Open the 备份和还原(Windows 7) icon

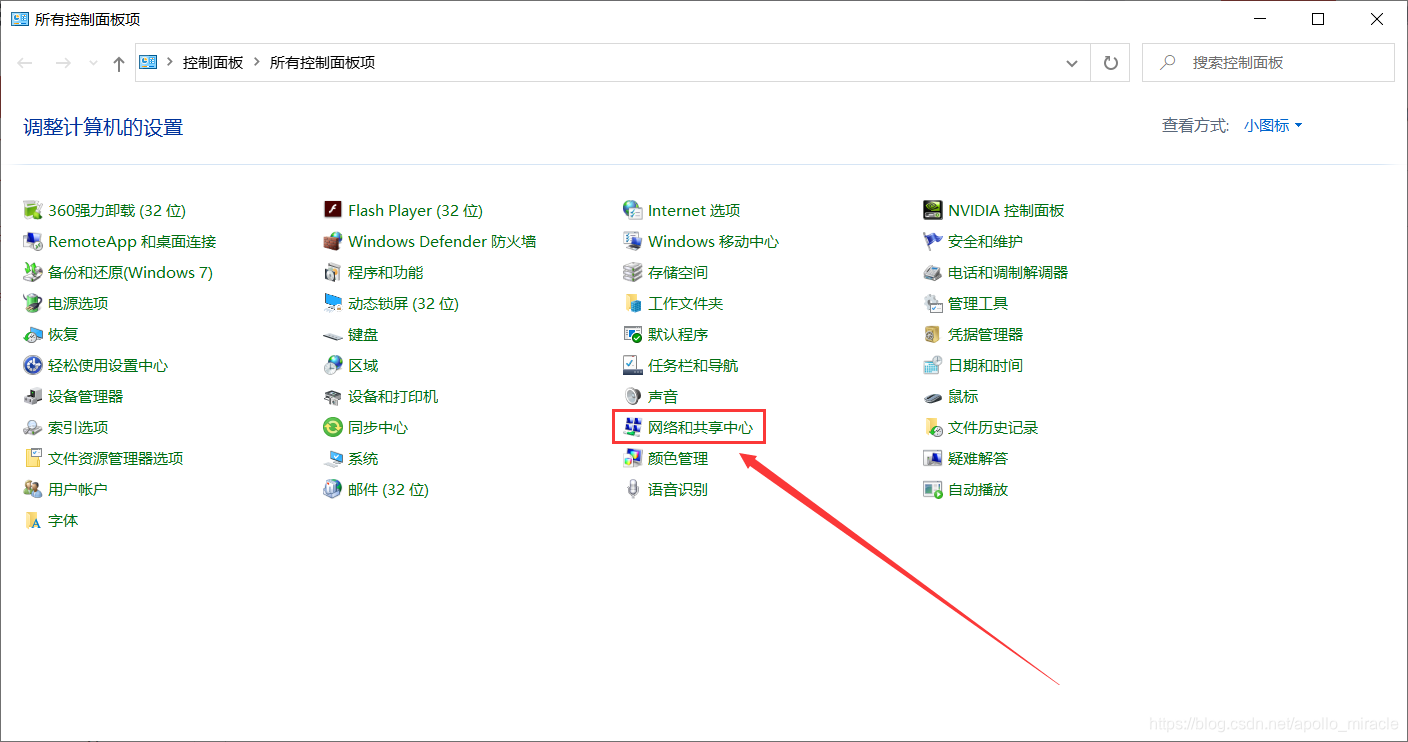pyautogui.click(x=33, y=272)
